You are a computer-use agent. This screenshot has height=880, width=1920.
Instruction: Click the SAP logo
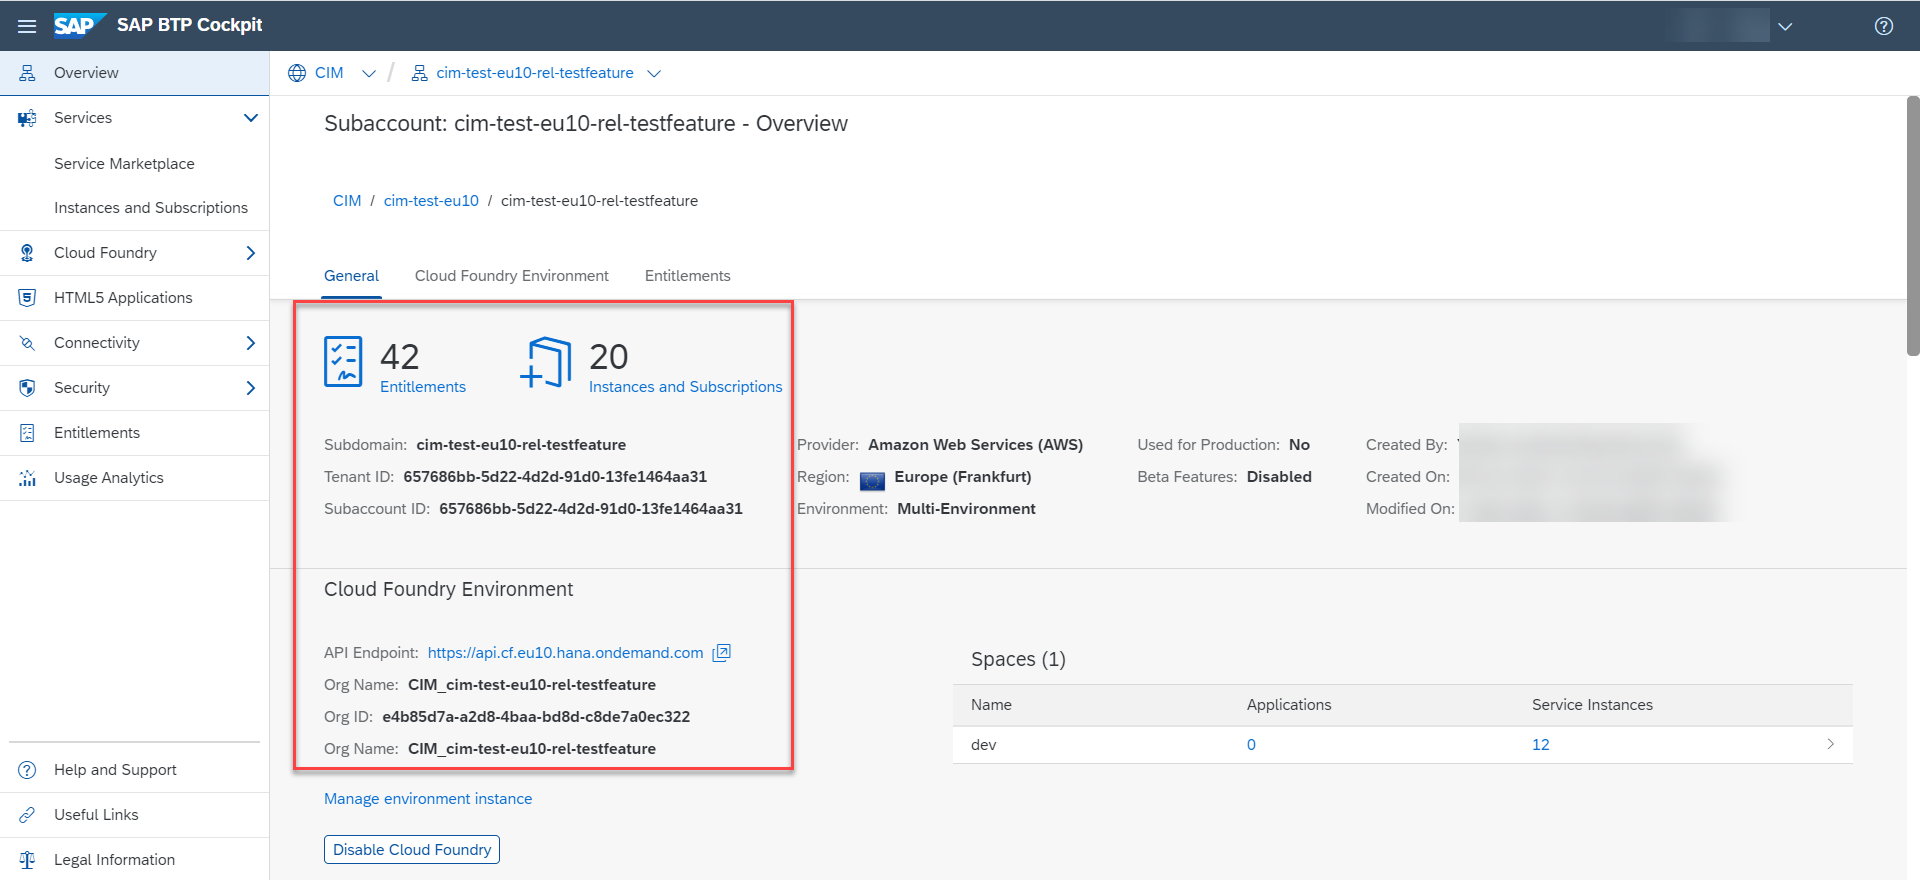[x=78, y=25]
